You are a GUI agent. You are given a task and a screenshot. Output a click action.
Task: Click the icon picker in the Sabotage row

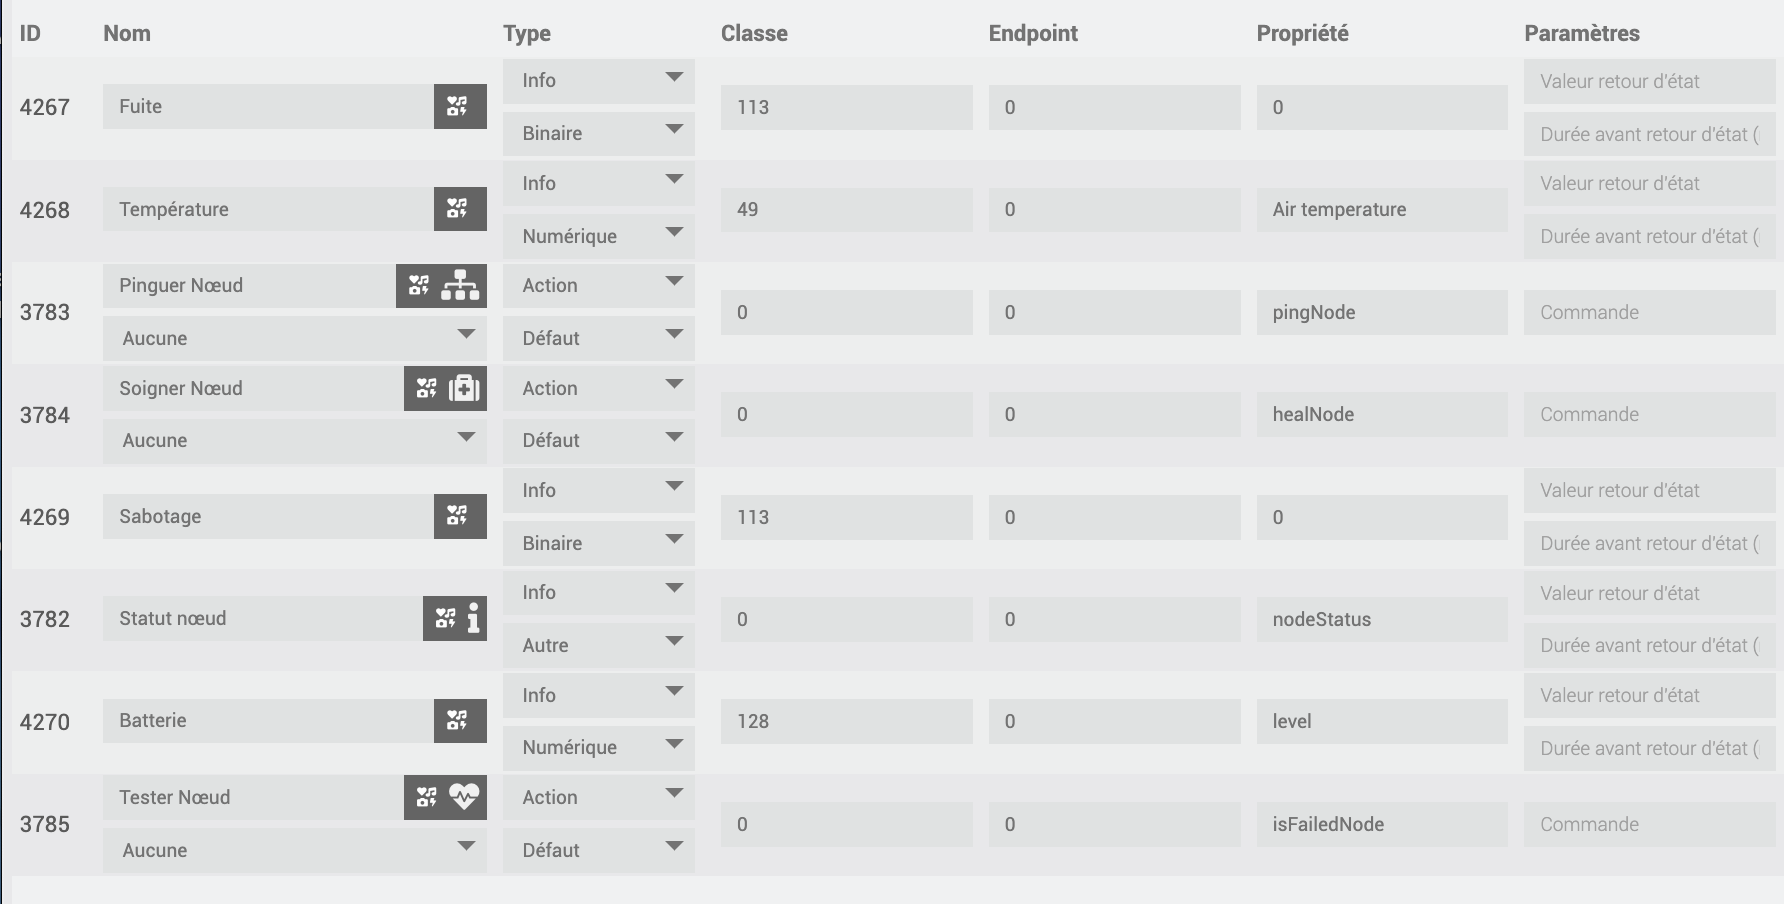(x=459, y=516)
